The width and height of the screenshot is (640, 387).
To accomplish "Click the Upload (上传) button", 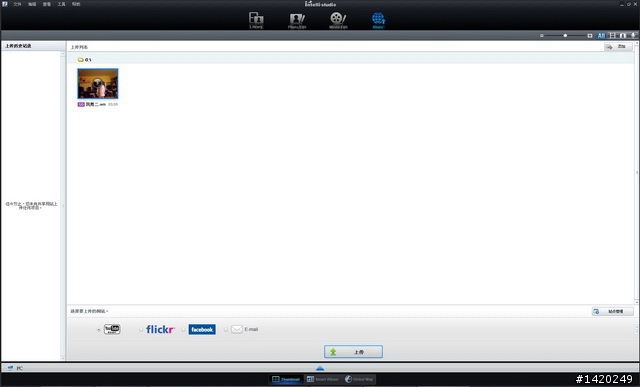I will [353, 351].
